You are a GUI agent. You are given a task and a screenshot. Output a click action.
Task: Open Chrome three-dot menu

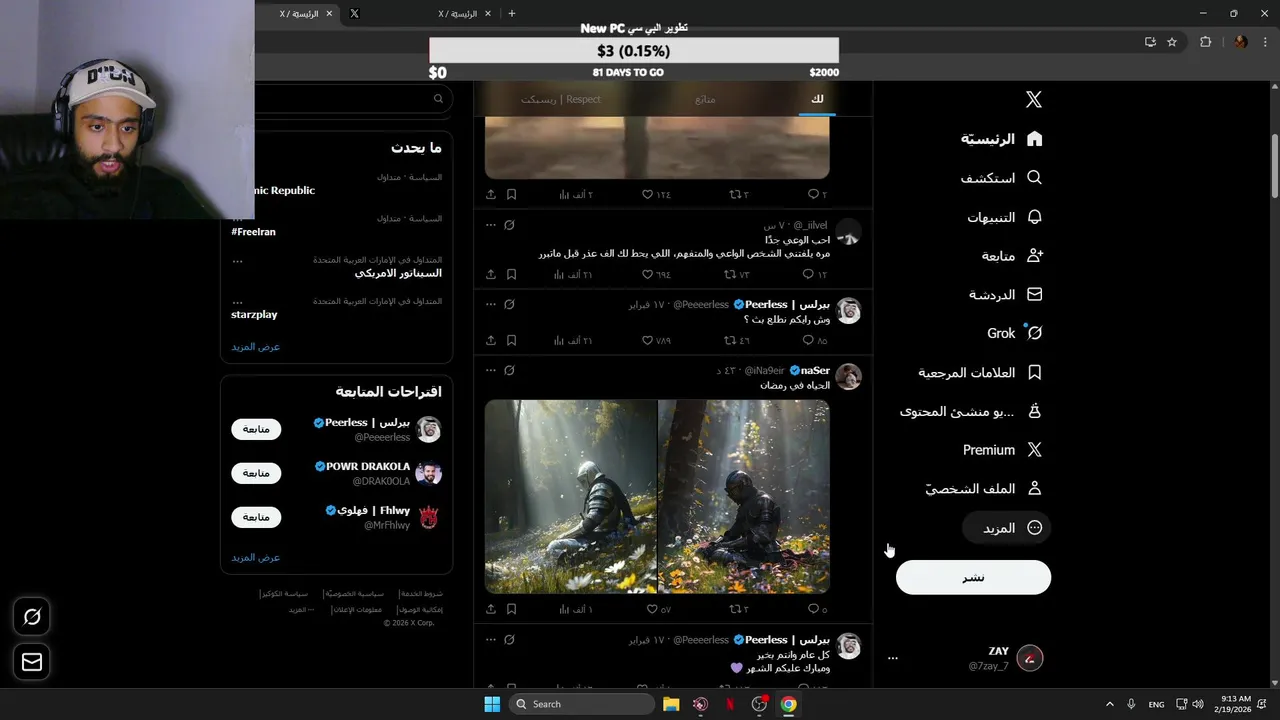(x=1266, y=42)
